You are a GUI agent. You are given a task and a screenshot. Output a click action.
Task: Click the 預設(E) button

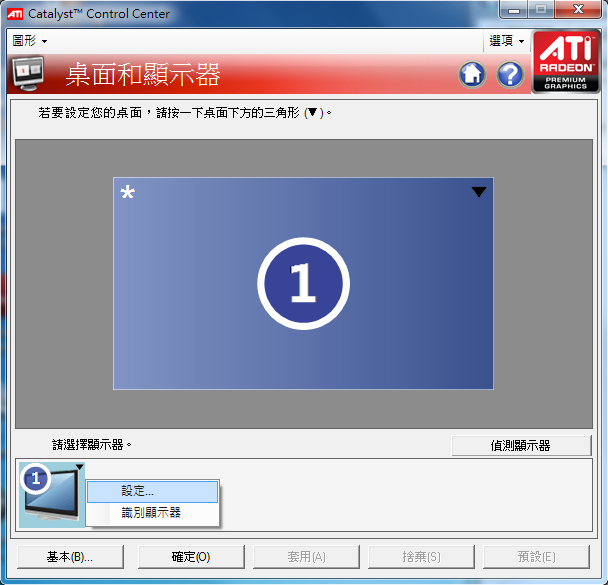536,557
